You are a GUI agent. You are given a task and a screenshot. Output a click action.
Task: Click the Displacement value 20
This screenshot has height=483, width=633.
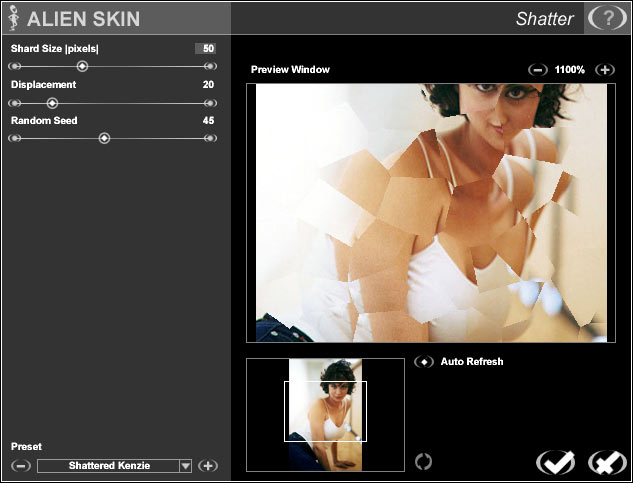[208, 84]
